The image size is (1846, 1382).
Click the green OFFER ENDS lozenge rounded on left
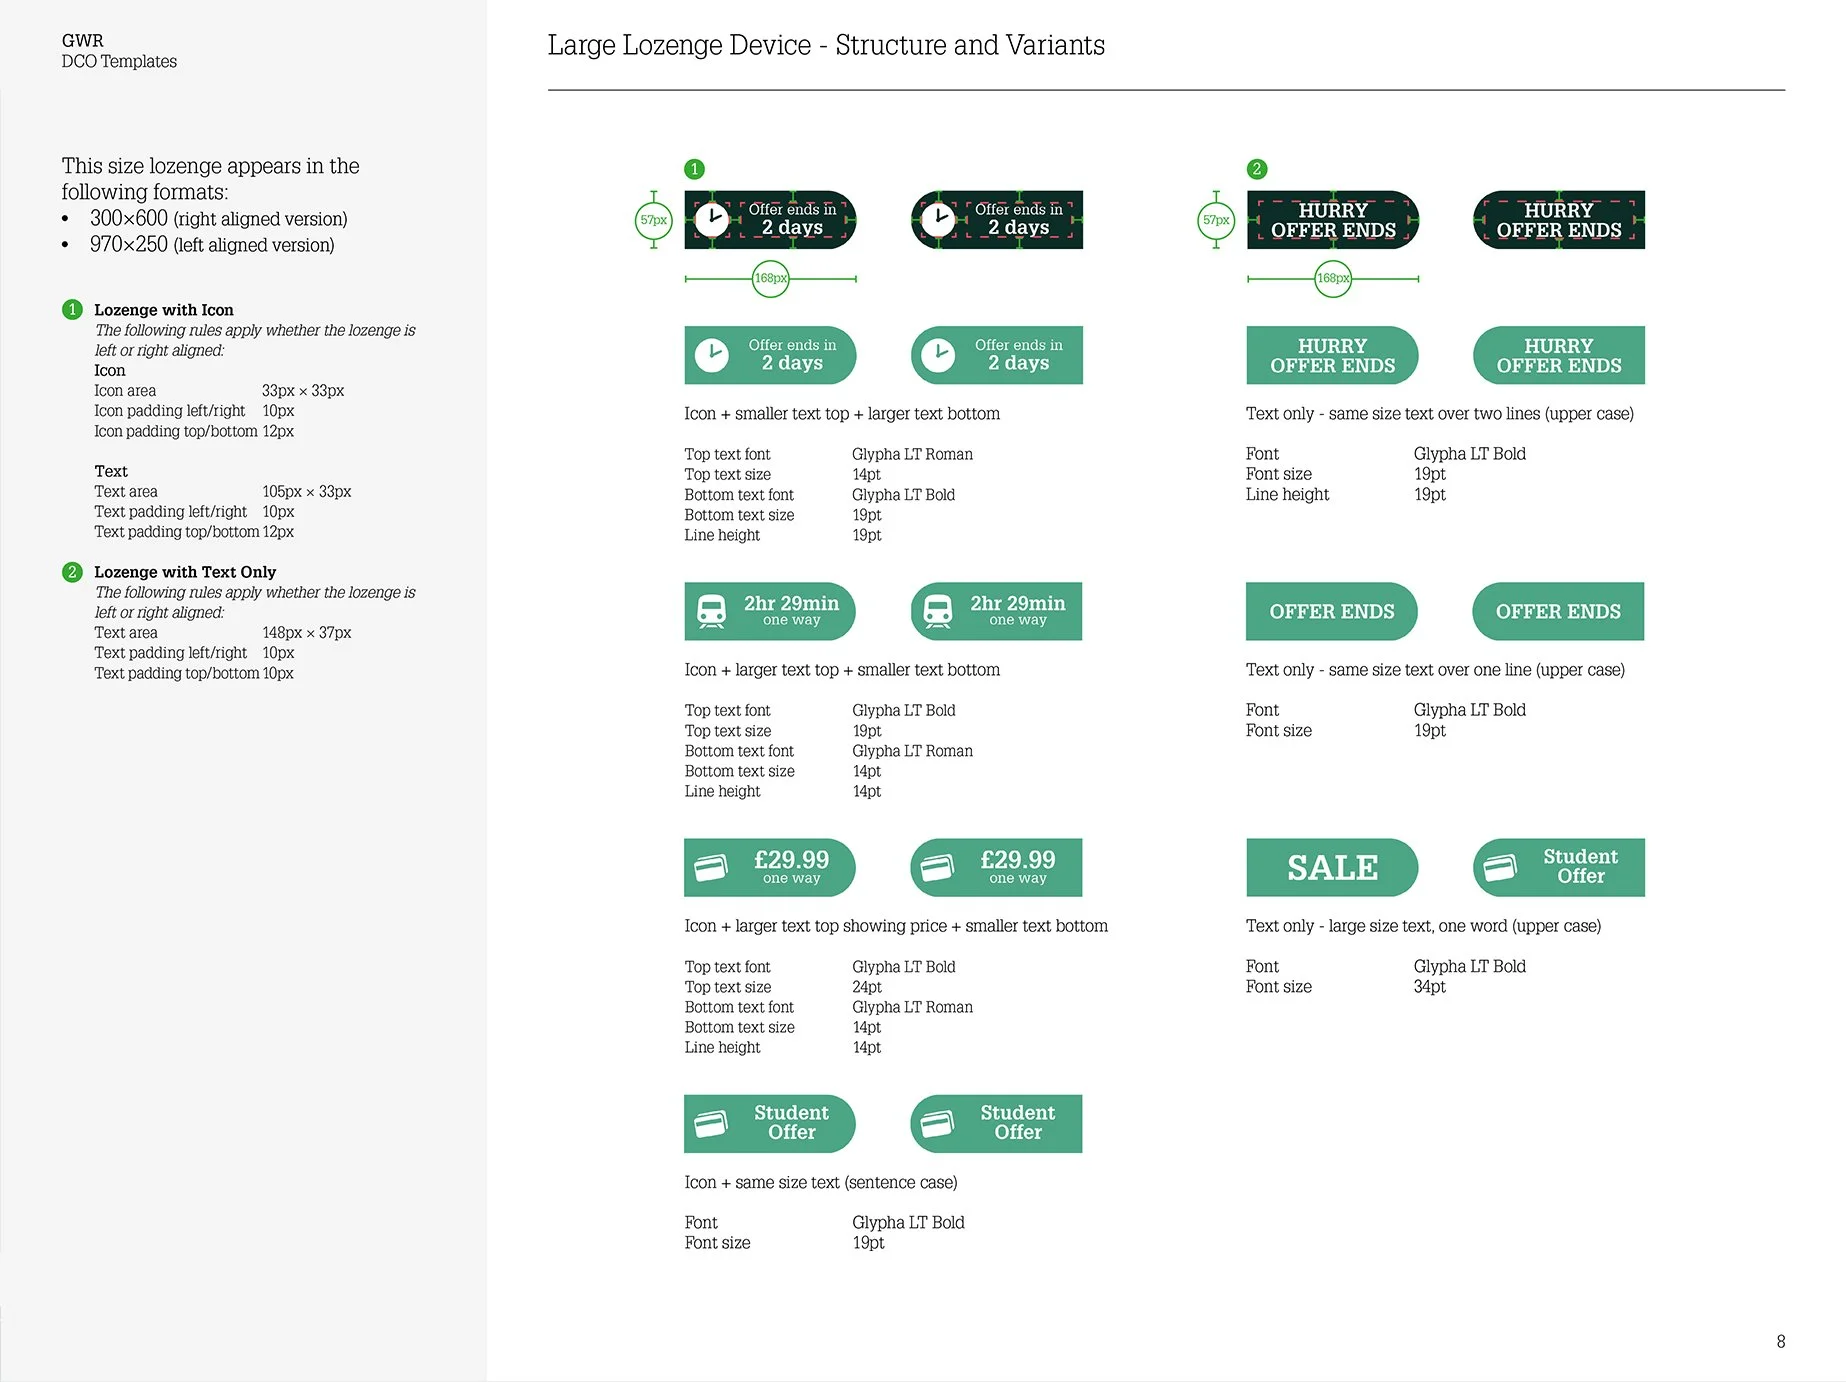1558,611
